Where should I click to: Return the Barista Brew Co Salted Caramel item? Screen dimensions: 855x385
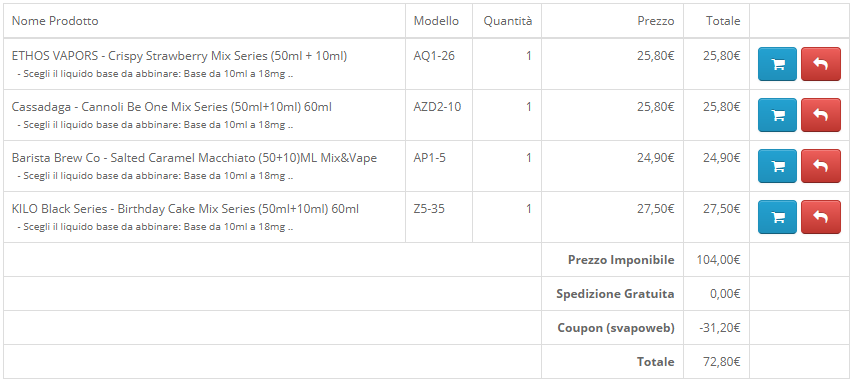point(821,166)
